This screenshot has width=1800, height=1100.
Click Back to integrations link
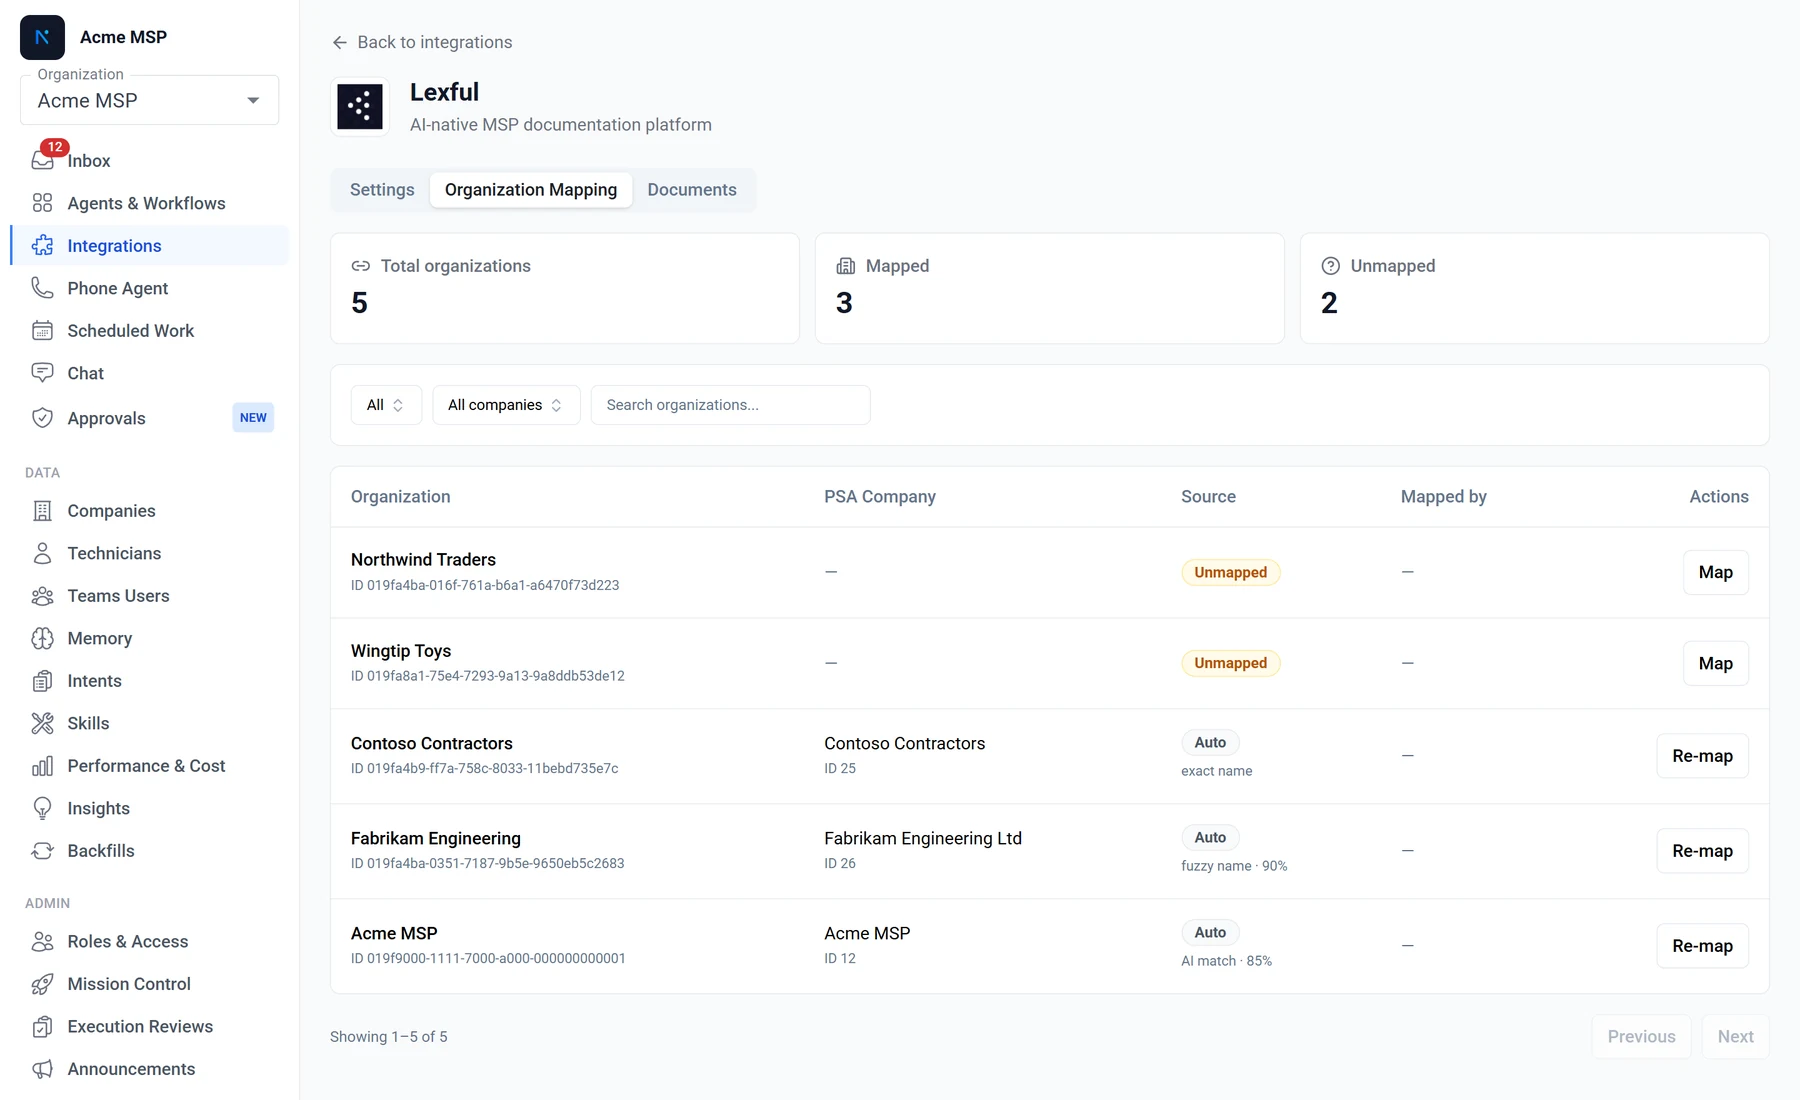tap(422, 42)
